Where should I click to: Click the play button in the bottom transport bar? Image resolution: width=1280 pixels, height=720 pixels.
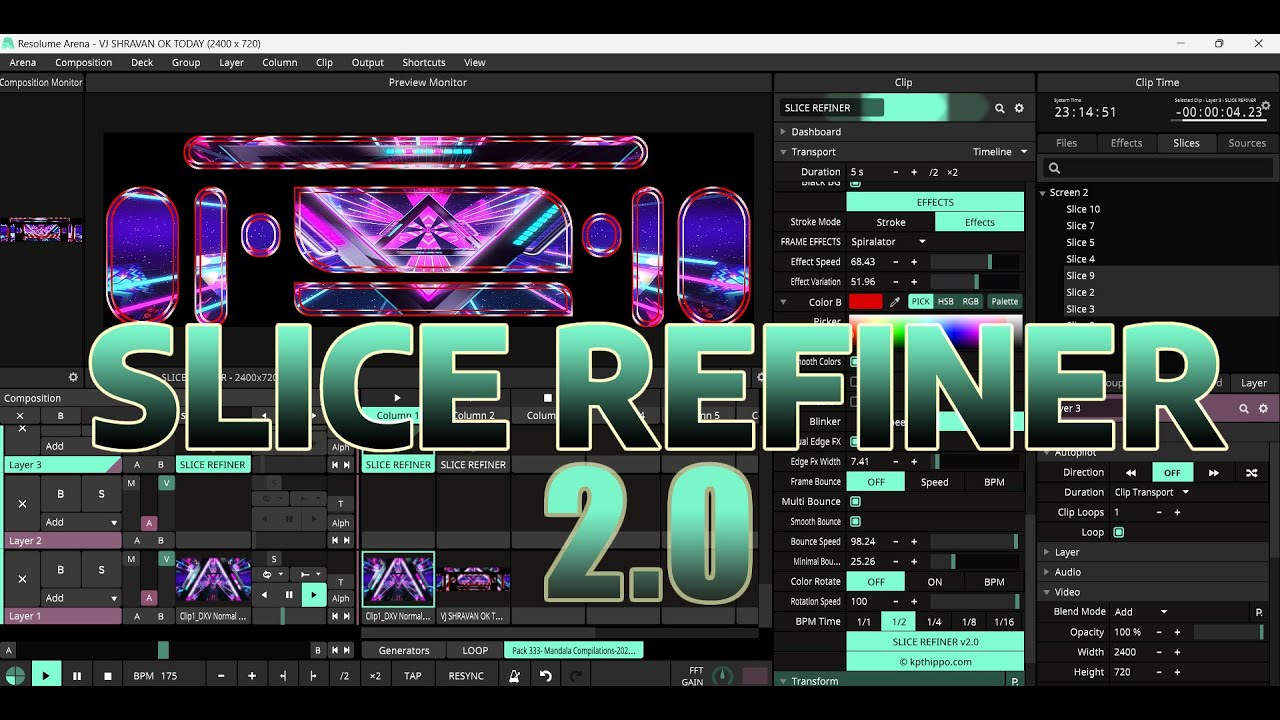[x=45, y=676]
